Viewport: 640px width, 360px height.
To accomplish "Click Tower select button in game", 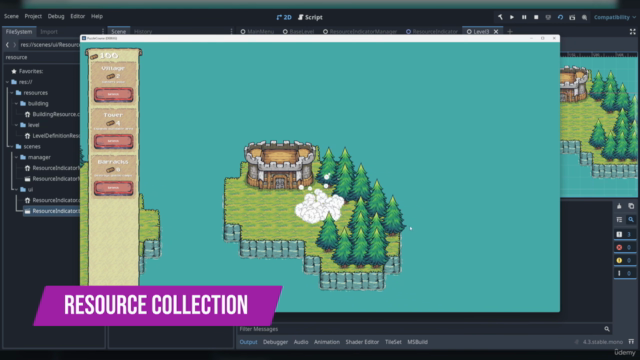I will coord(113,141).
